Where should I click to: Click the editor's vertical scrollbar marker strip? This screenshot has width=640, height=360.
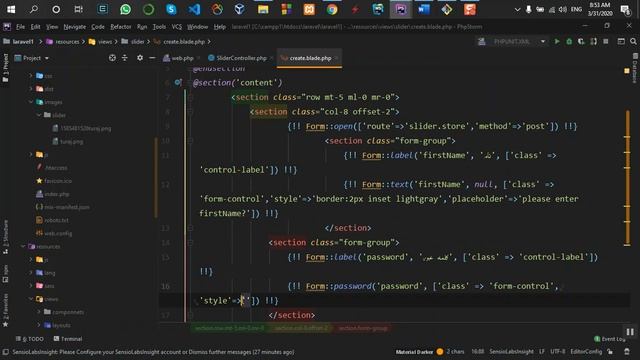627,178
